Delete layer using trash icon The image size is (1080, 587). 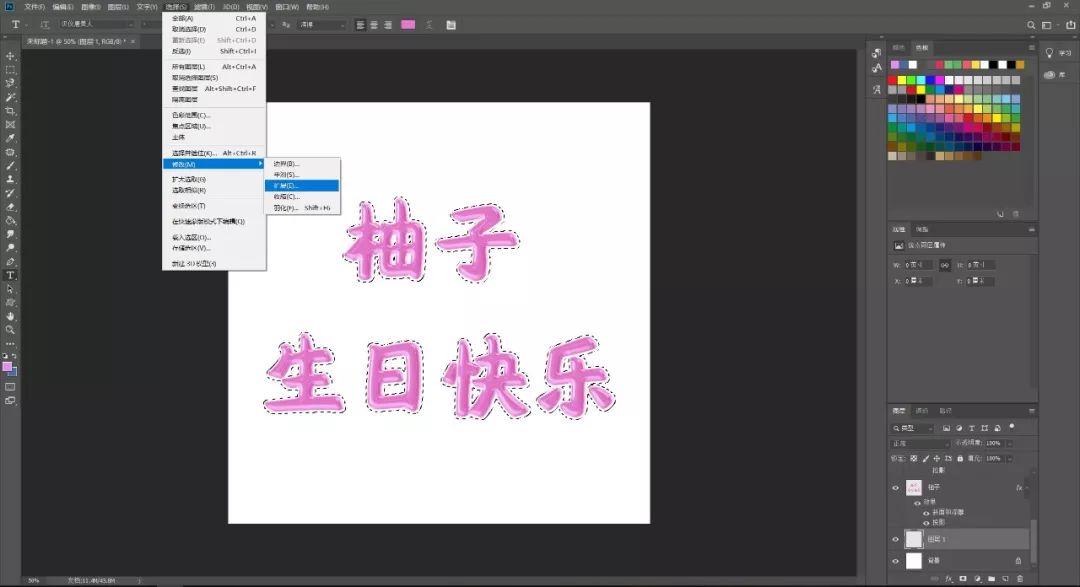(1019, 578)
